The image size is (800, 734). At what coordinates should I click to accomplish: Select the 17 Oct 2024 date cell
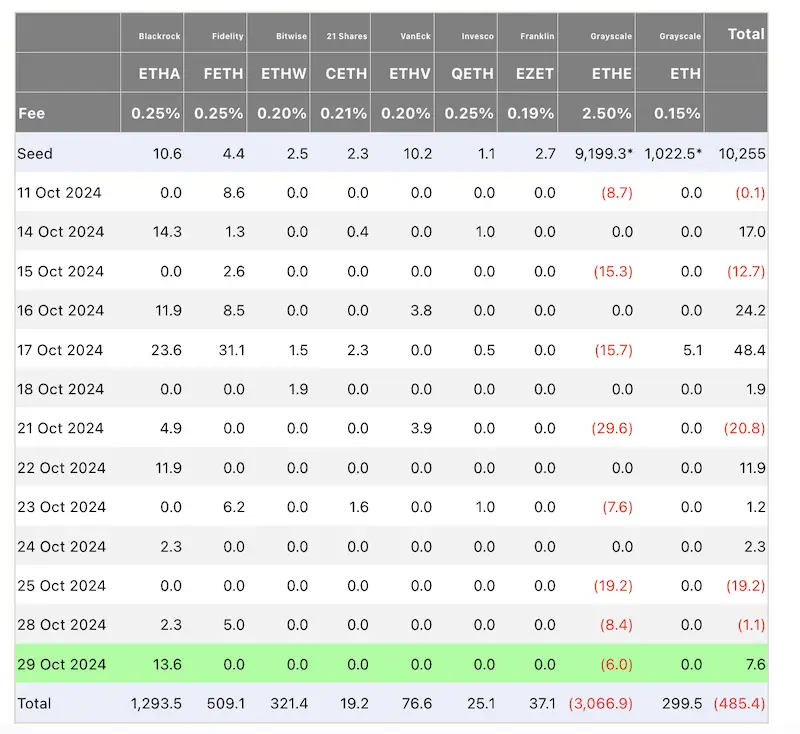pyautogui.click(x=61, y=350)
